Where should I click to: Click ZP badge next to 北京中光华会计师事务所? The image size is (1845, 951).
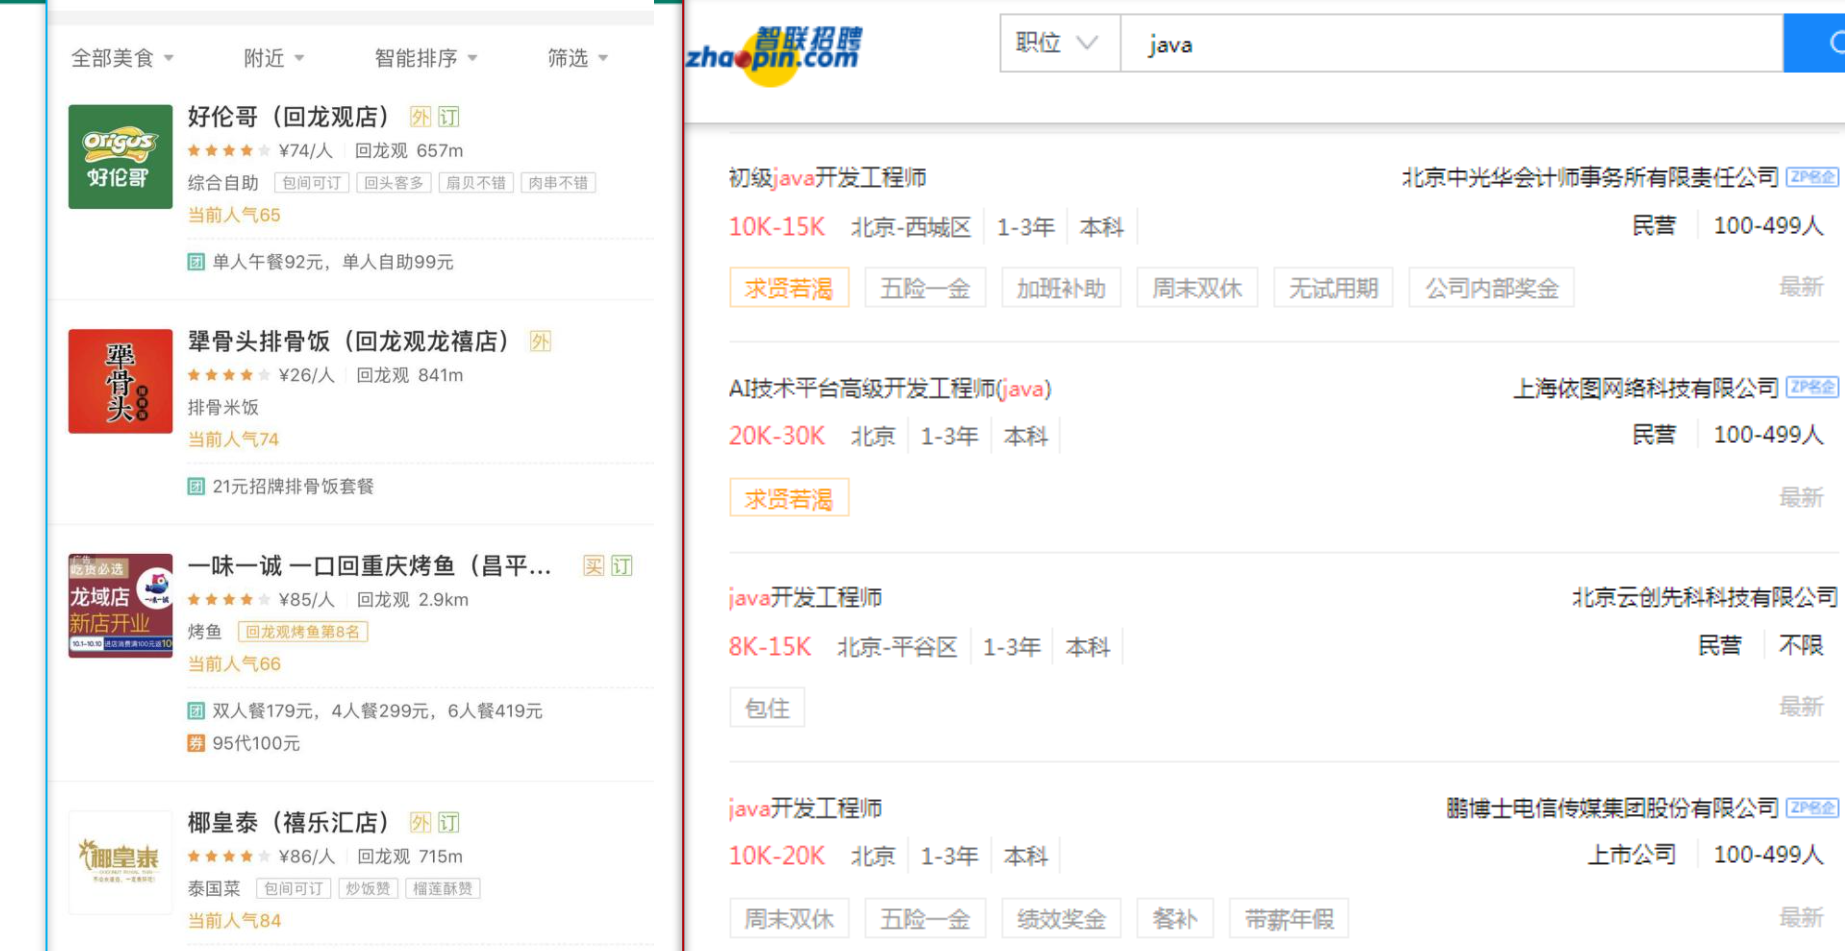[1812, 178]
